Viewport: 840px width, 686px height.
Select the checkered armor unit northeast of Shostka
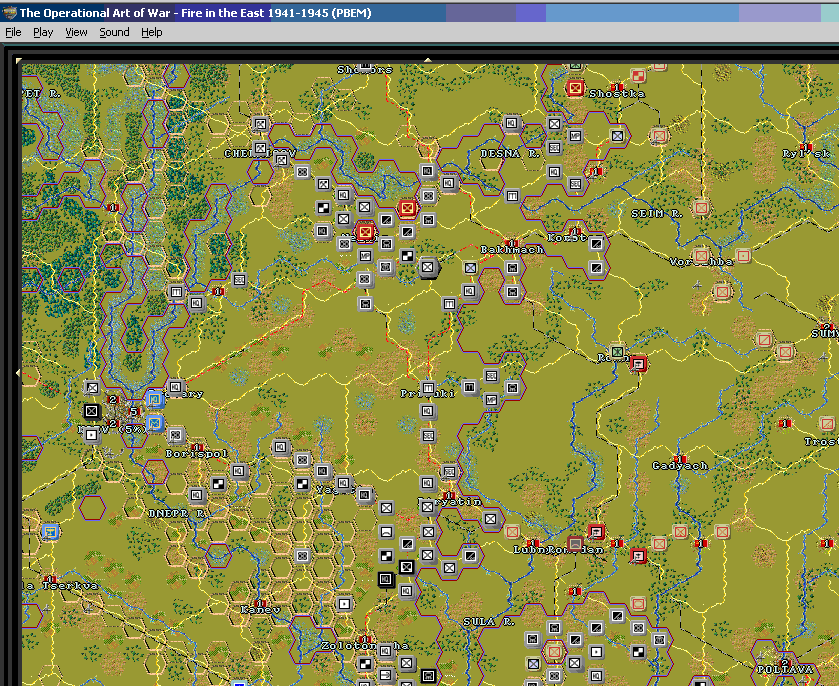pos(638,76)
